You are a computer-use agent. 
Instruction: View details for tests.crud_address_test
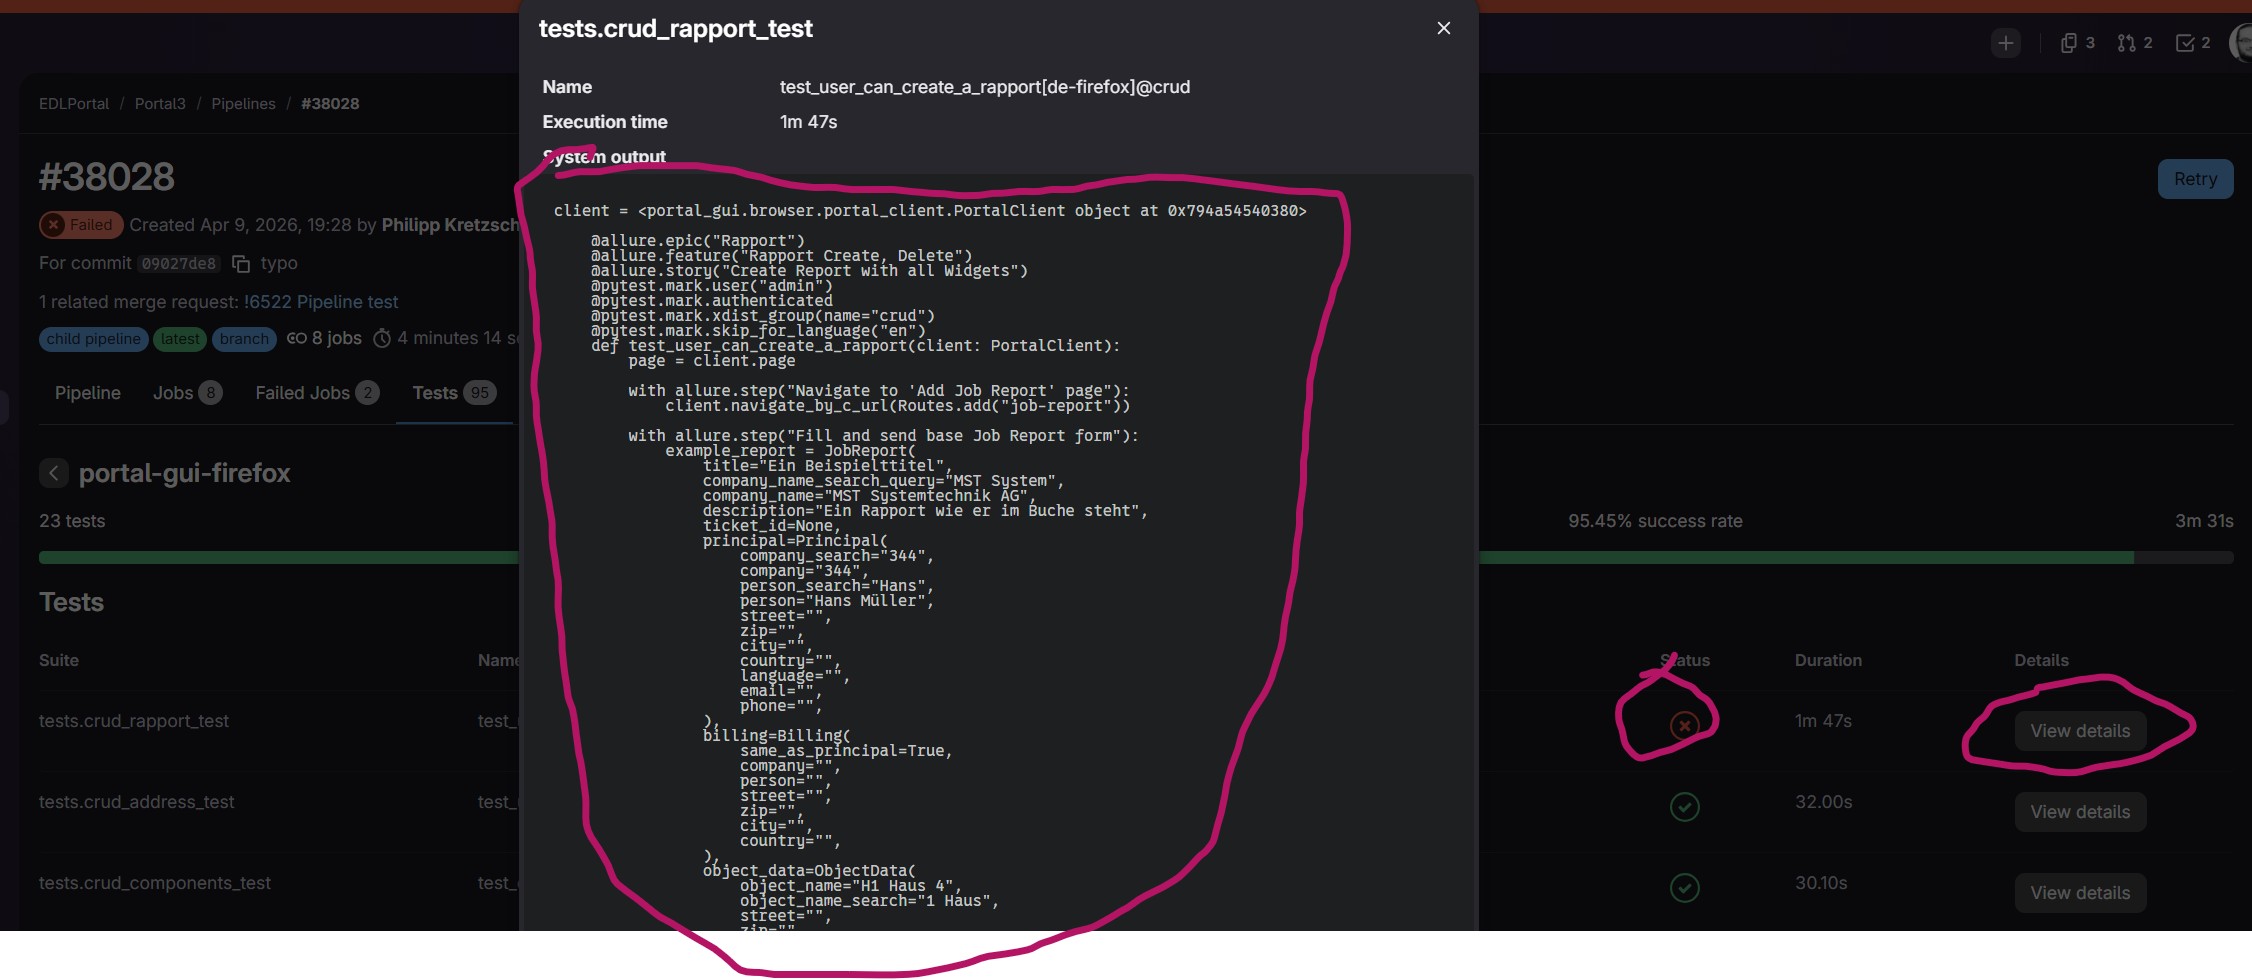[2080, 812]
